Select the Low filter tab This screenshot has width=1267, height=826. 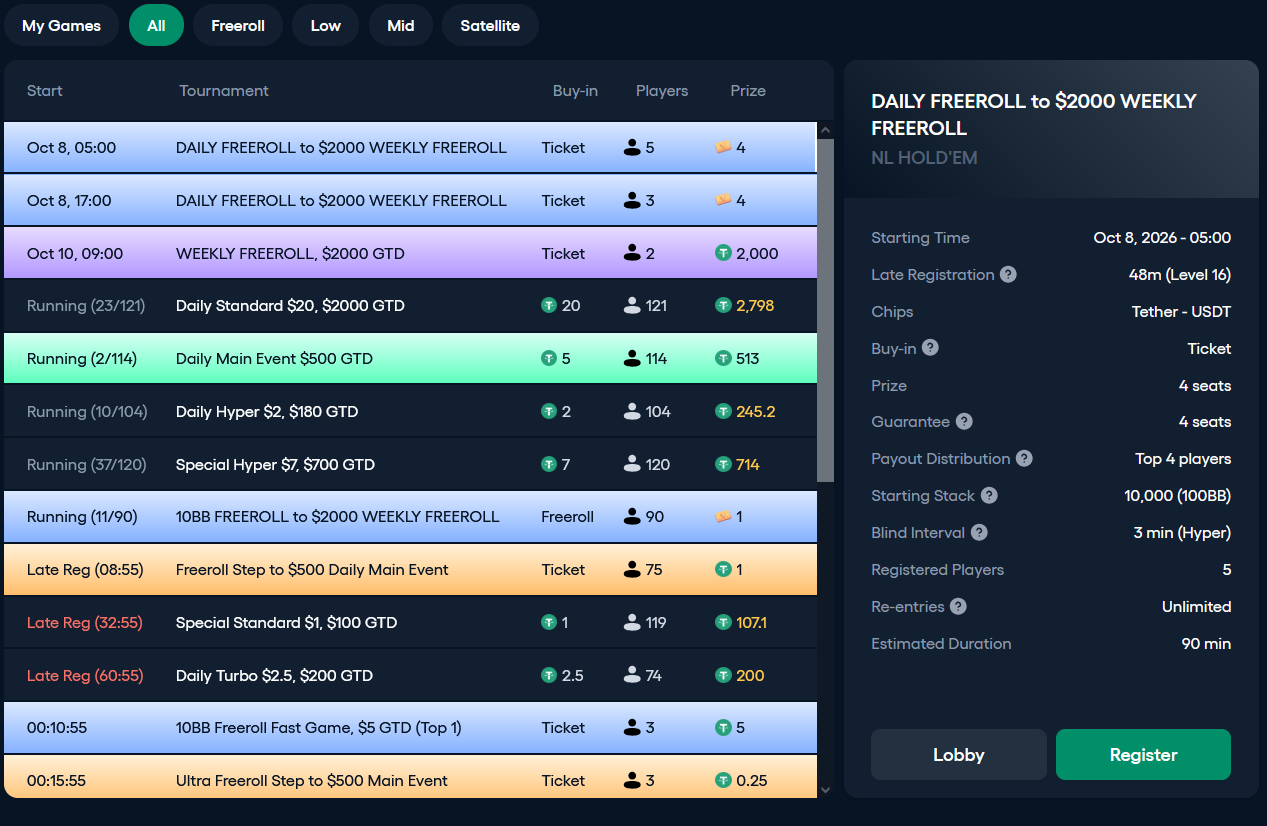click(x=326, y=26)
